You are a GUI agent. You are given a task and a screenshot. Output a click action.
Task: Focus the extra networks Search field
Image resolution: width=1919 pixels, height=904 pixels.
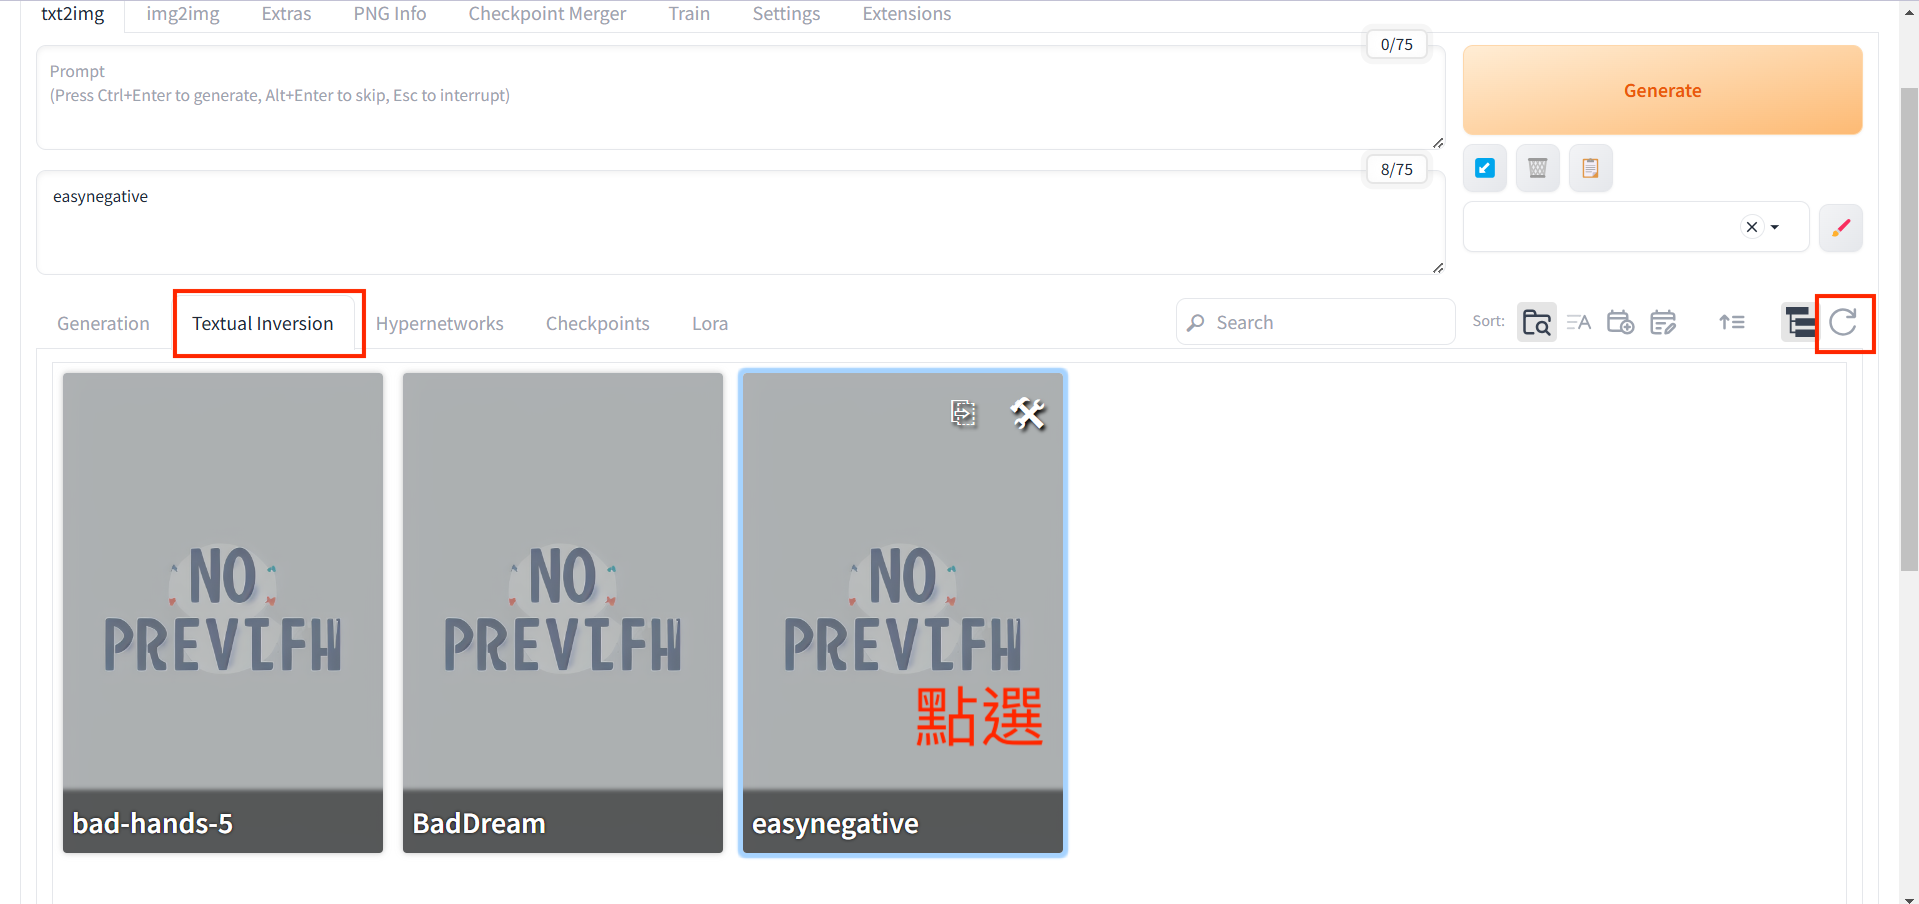[x=1316, y=322]
